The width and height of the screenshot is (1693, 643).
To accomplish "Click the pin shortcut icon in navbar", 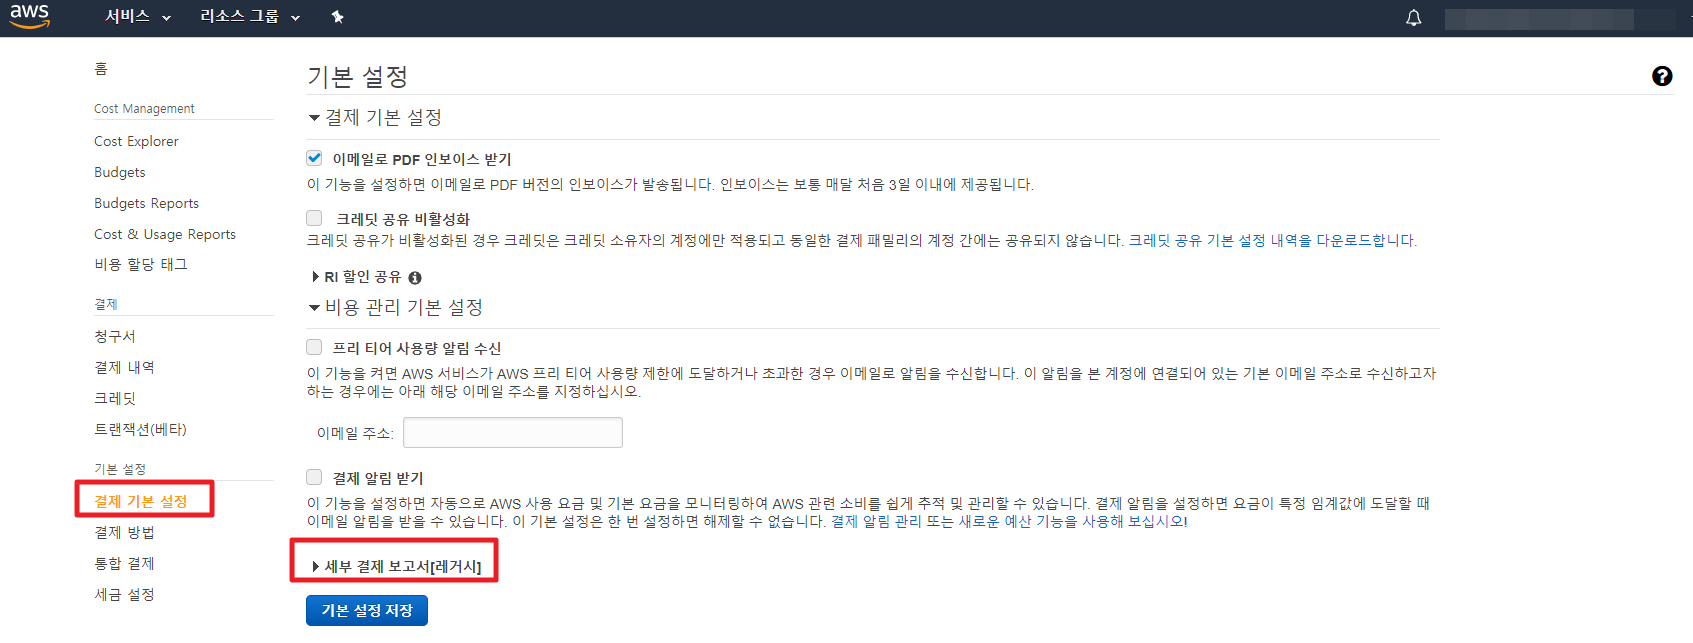I will click(x=337, y=17).
